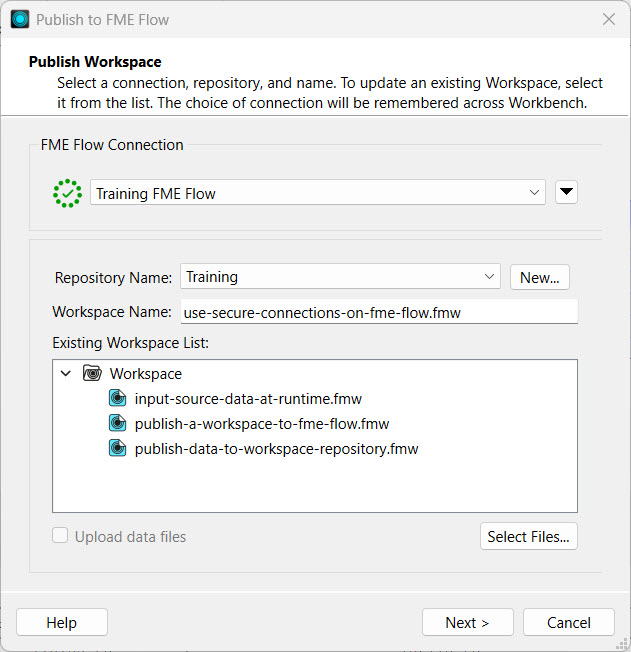The height and width of the screenshot is (652, 631).
Task: Click the publish-data-to-workspace-repository.fmw file icon
Action: point(119,449)
